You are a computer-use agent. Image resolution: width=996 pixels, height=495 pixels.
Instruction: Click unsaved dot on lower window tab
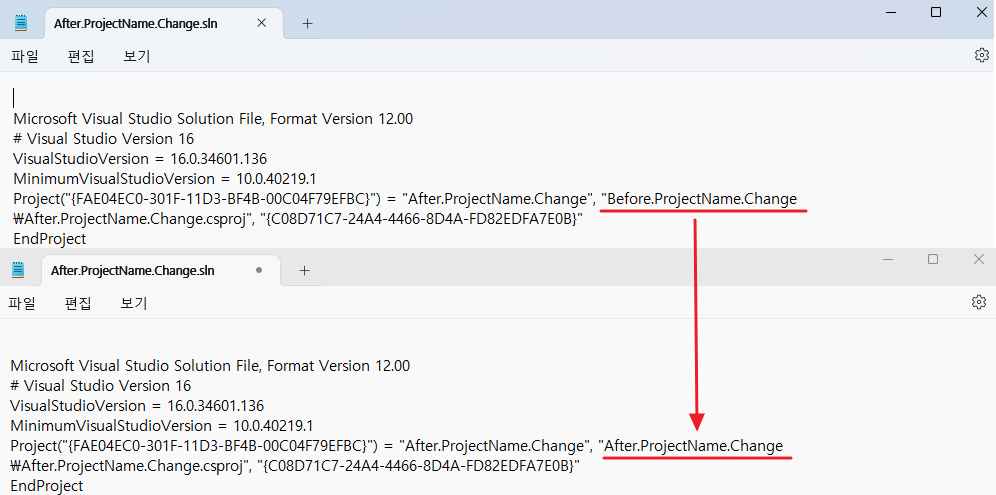pos(259,270)
